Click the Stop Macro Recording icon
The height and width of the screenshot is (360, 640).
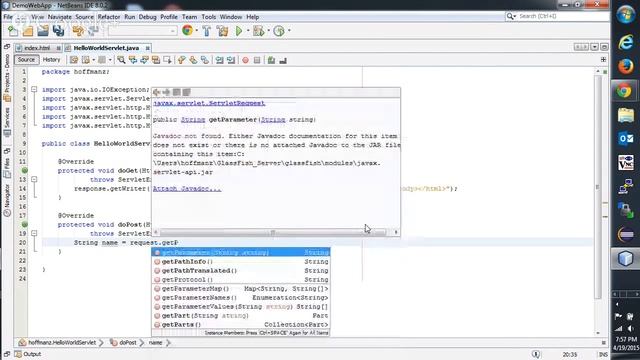coord(257,60)
